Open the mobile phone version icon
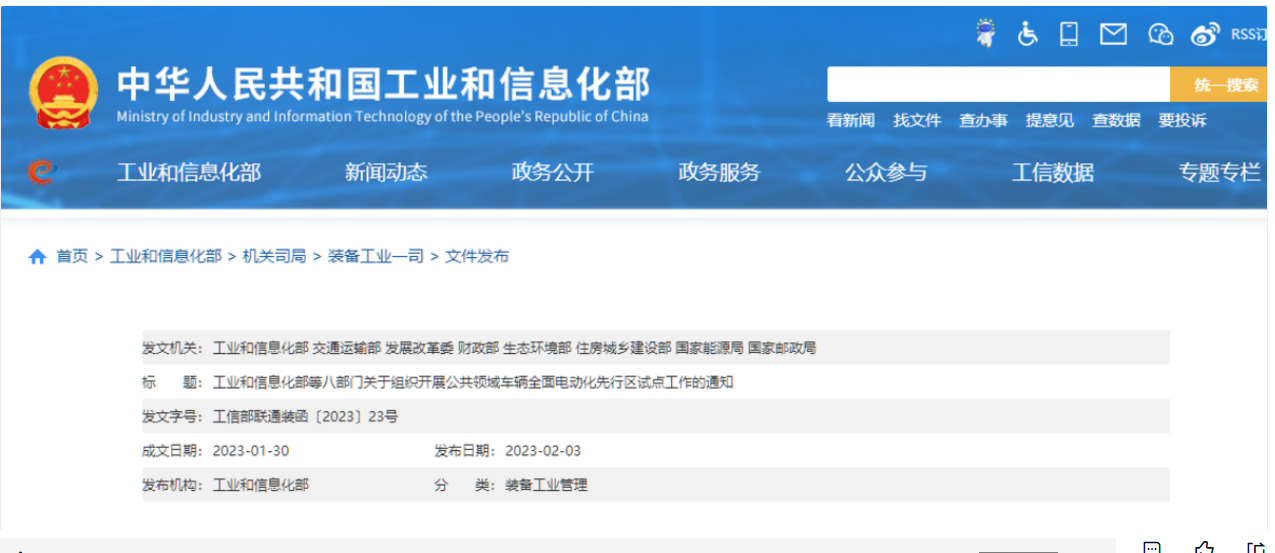This screenshot has width=1275, height=553. (x=1069, y=34)
